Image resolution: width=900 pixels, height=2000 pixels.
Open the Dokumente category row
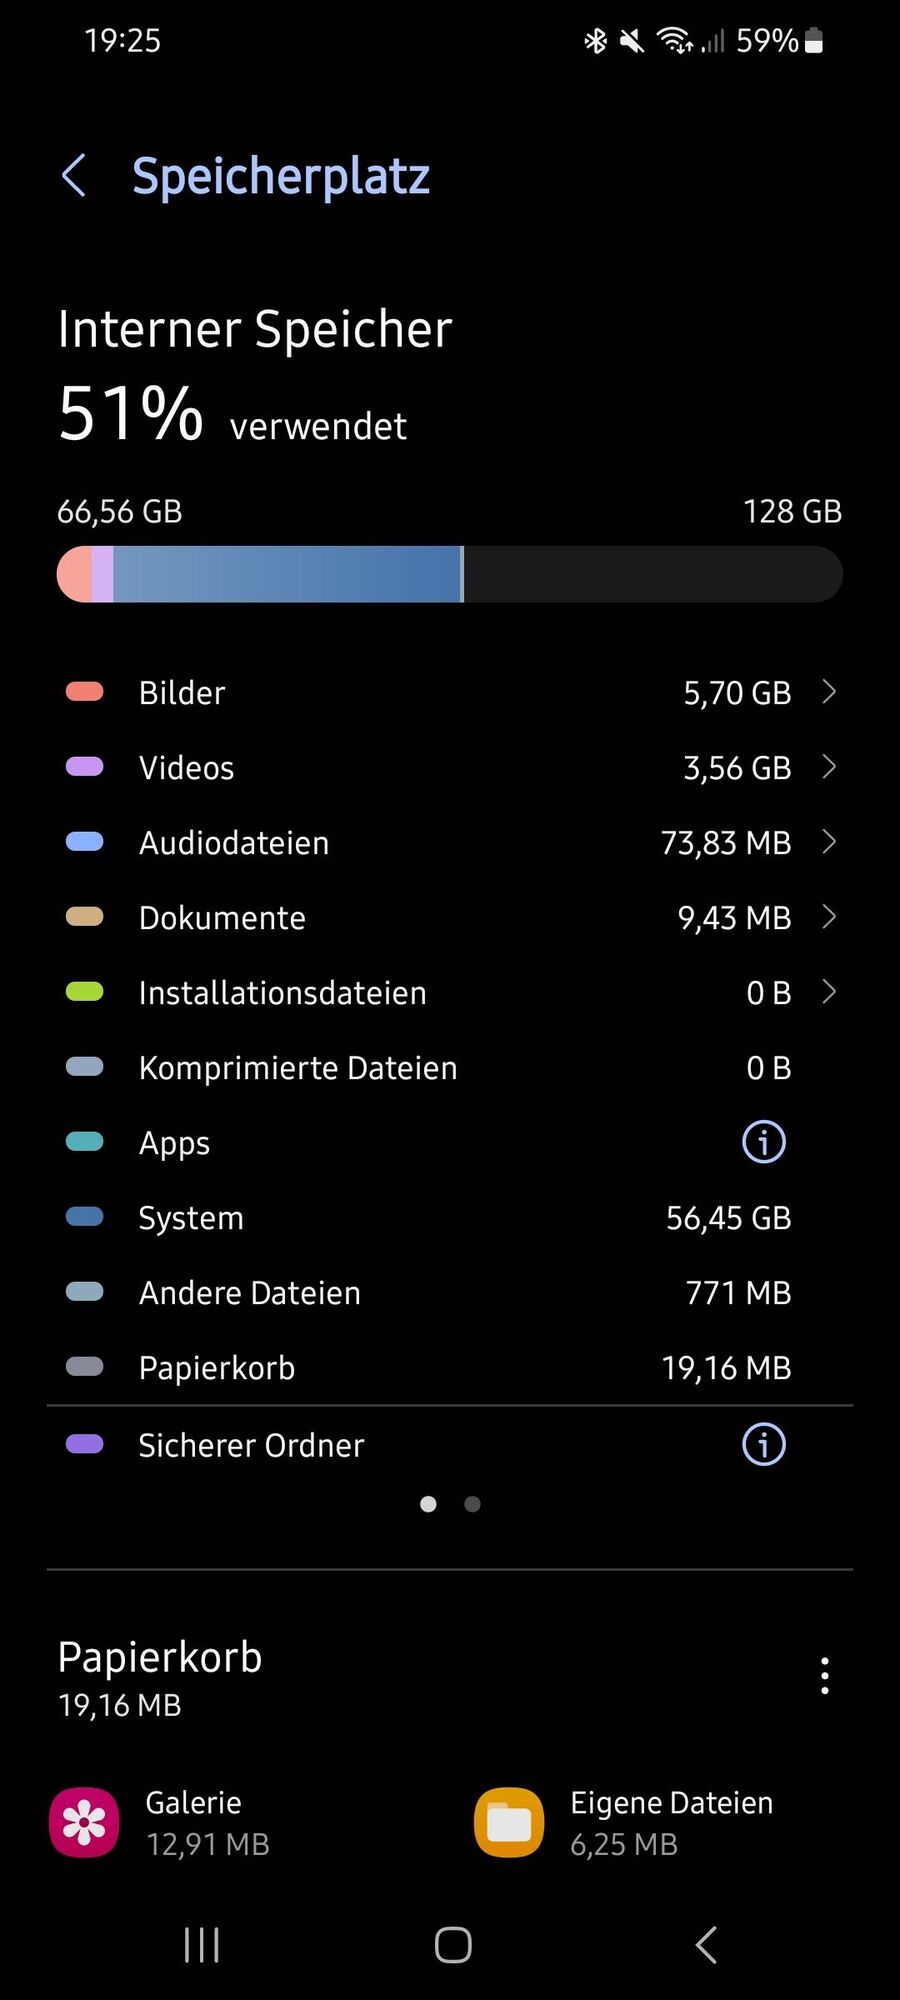(x=450, y=917)
